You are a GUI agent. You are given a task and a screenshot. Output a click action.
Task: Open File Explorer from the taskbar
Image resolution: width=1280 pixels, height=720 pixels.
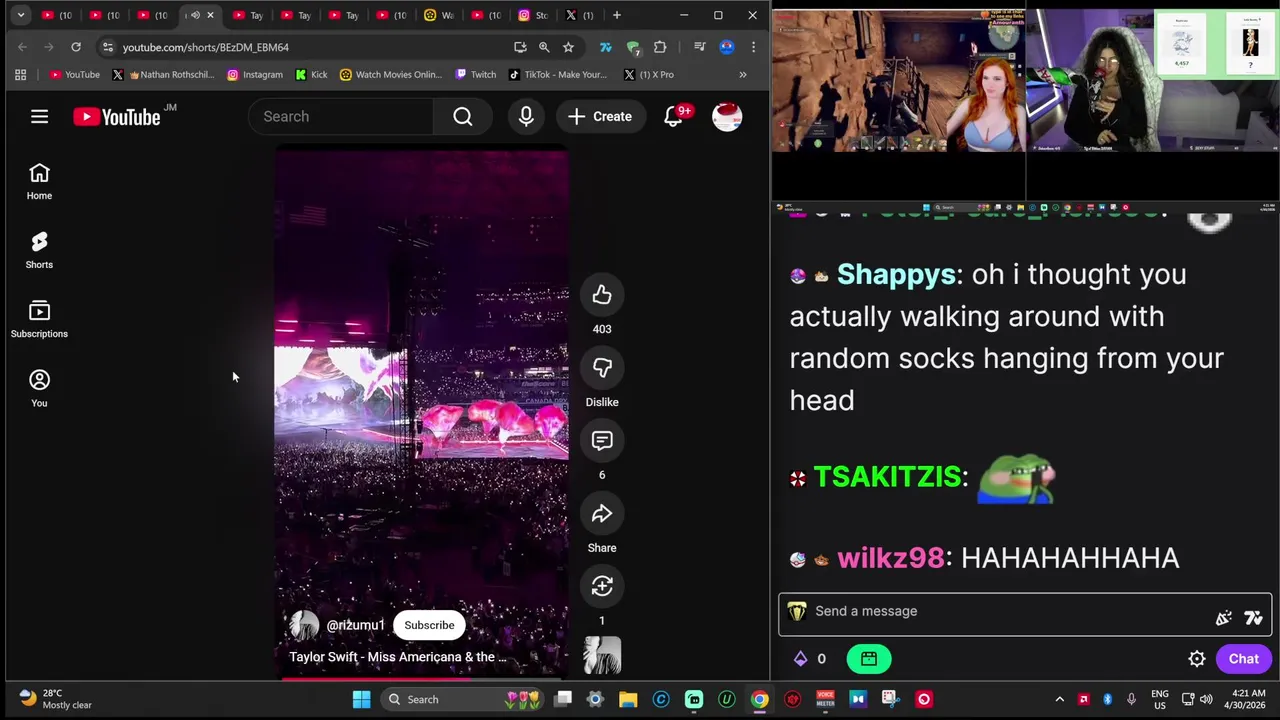[628, 699]
